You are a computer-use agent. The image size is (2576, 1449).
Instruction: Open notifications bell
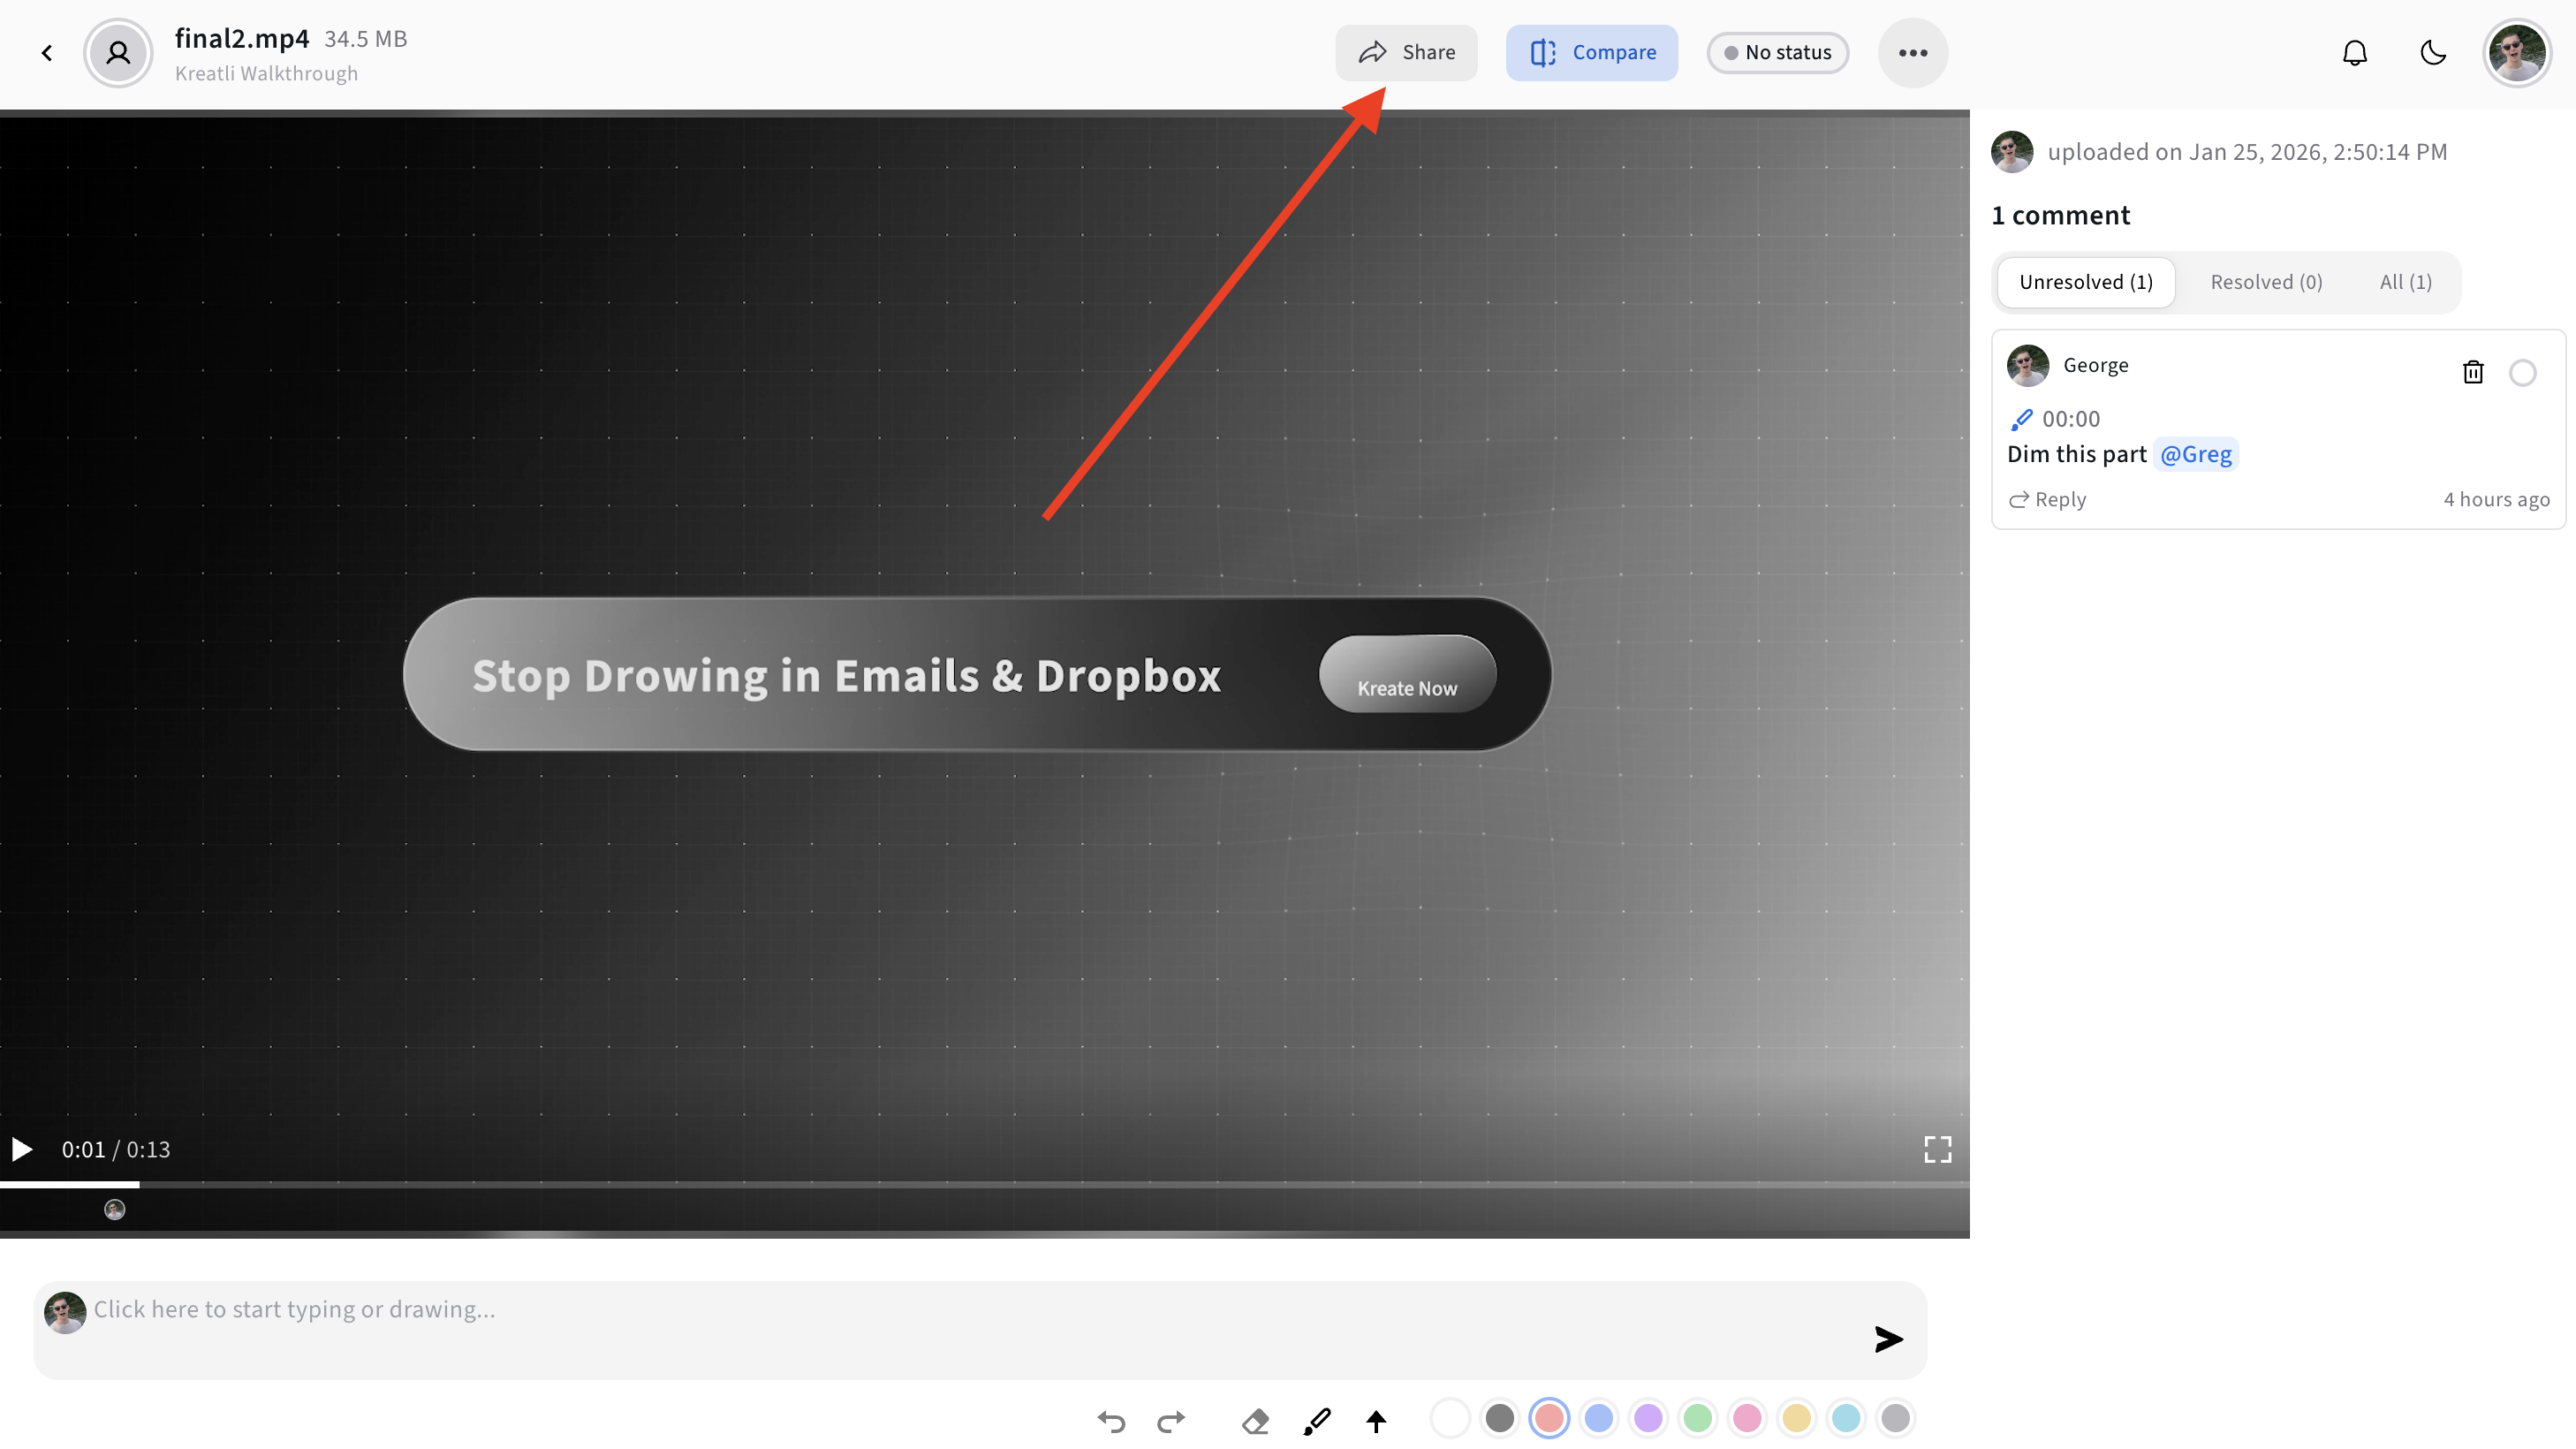tap(2355, 53)
